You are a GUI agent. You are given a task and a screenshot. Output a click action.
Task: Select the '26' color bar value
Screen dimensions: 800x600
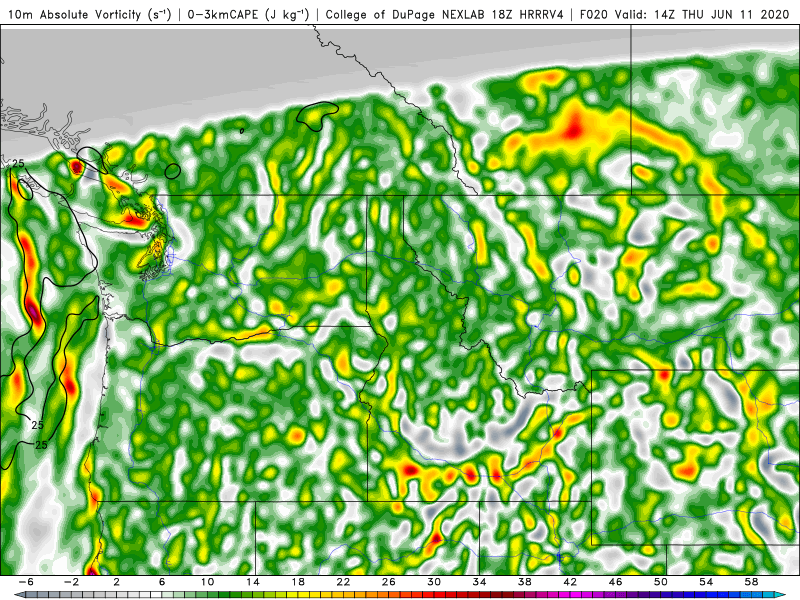pyautogui.click(x=389, y=582)
